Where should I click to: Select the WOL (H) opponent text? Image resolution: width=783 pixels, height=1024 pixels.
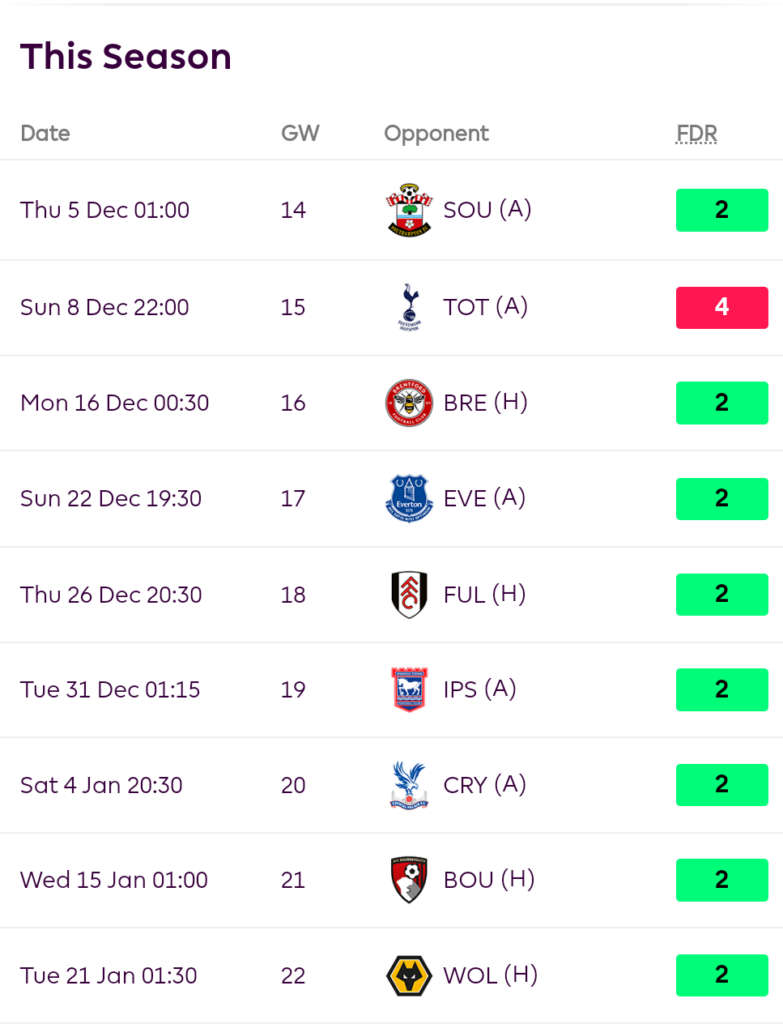490,975
